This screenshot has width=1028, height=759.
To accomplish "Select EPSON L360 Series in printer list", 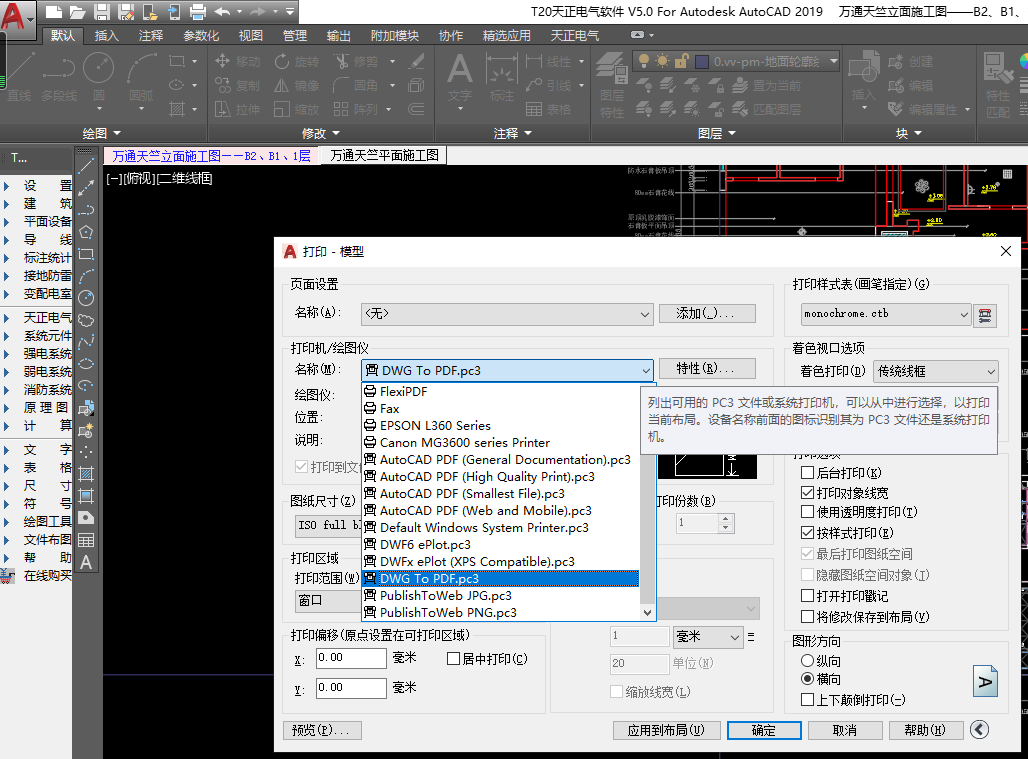I will (500, 425).
